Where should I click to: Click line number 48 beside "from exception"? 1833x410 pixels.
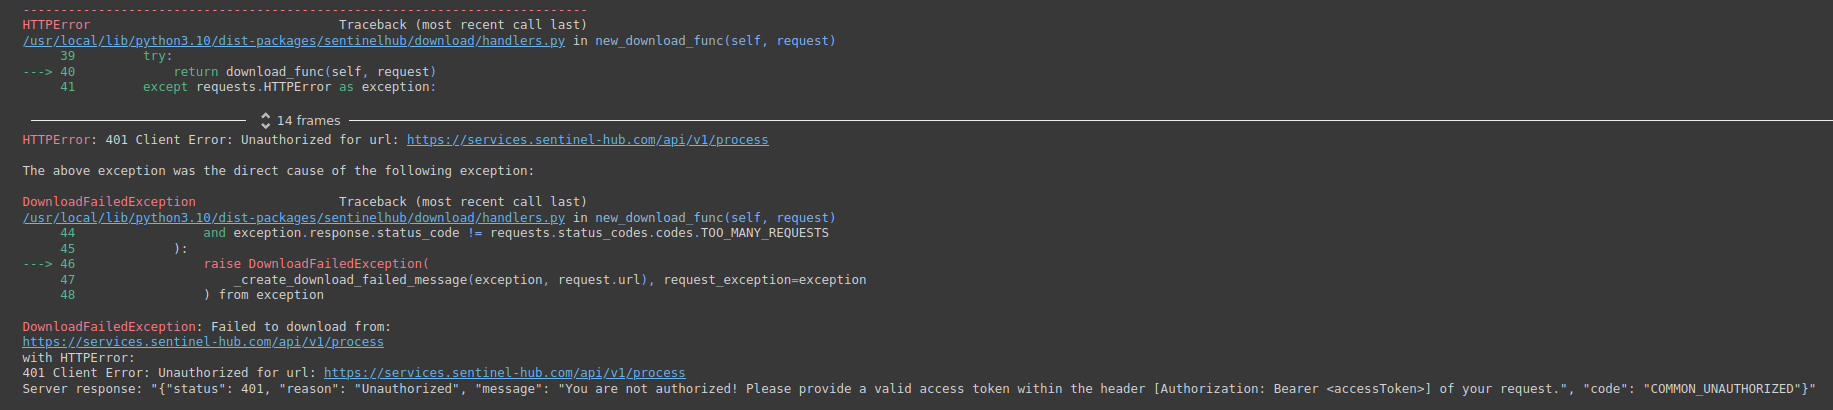67,295
